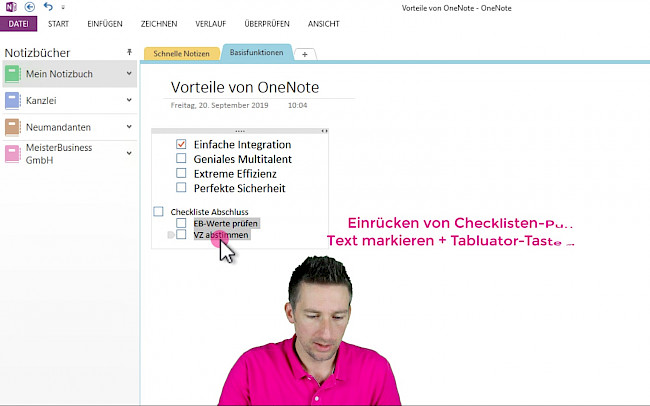Expand the Kanzlei notebook chevron

pyautogui.click(x=129, y=100)
